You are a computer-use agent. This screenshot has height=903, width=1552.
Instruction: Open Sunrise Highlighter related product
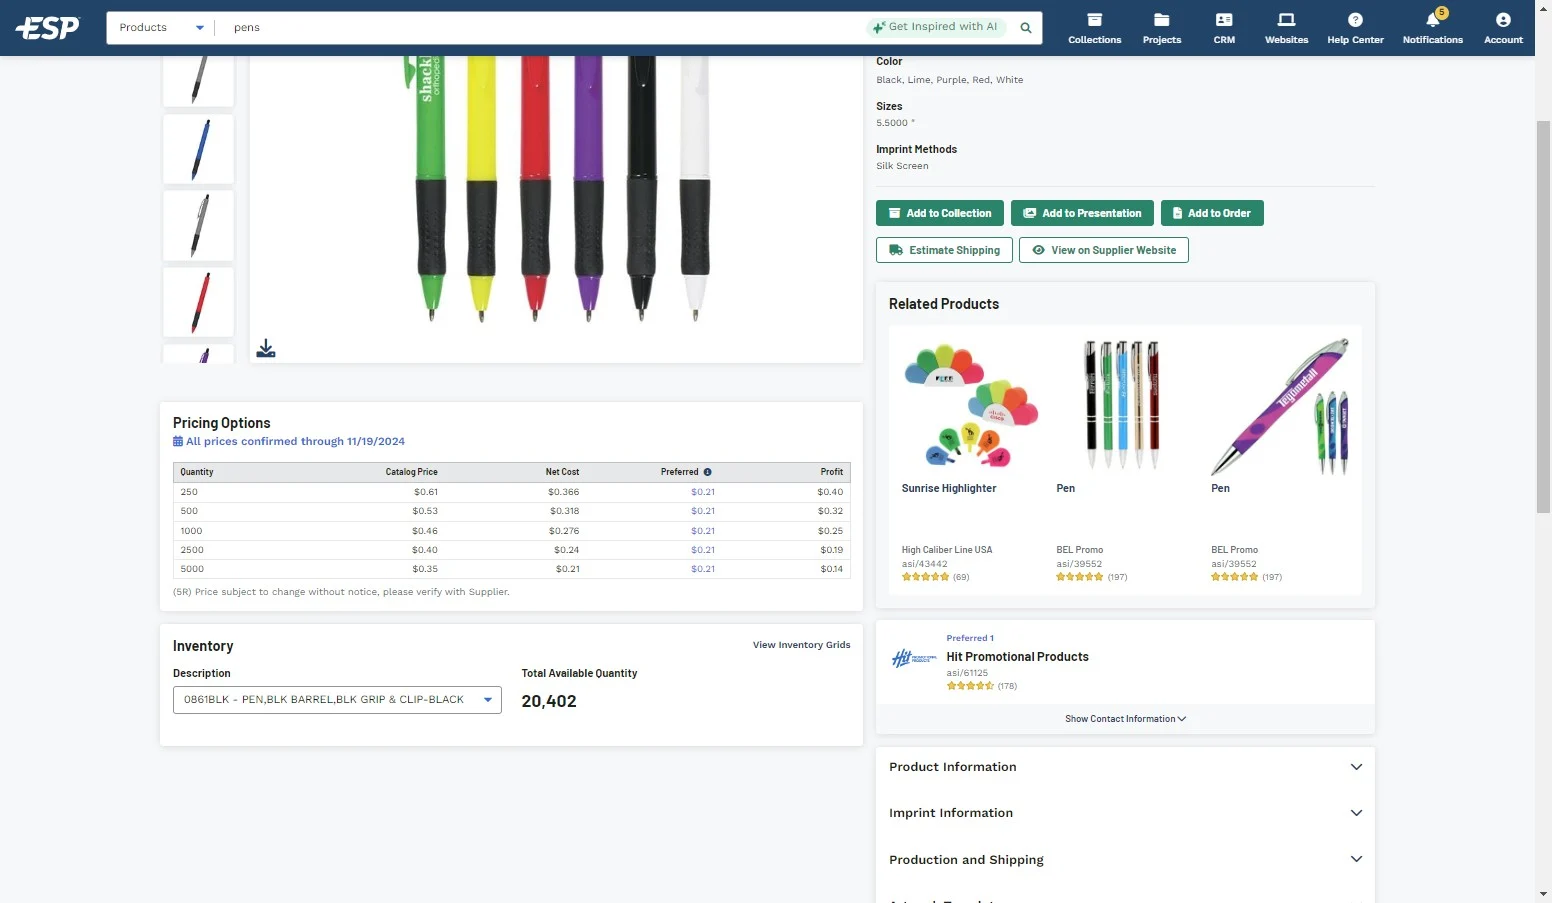click(970, 406)
